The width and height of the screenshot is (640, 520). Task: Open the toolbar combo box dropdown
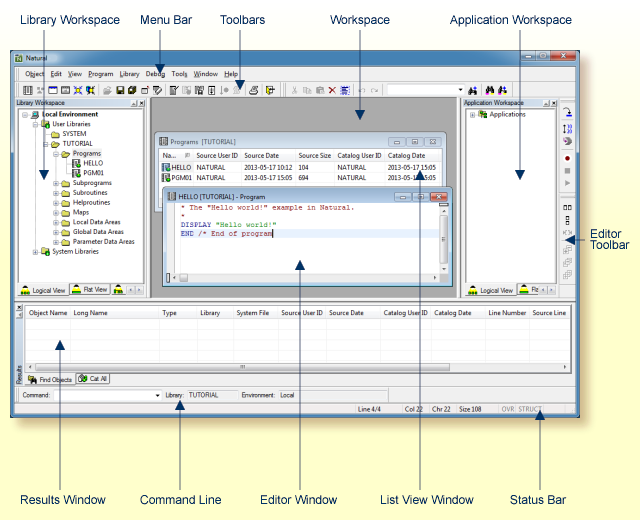coord(460,90)
